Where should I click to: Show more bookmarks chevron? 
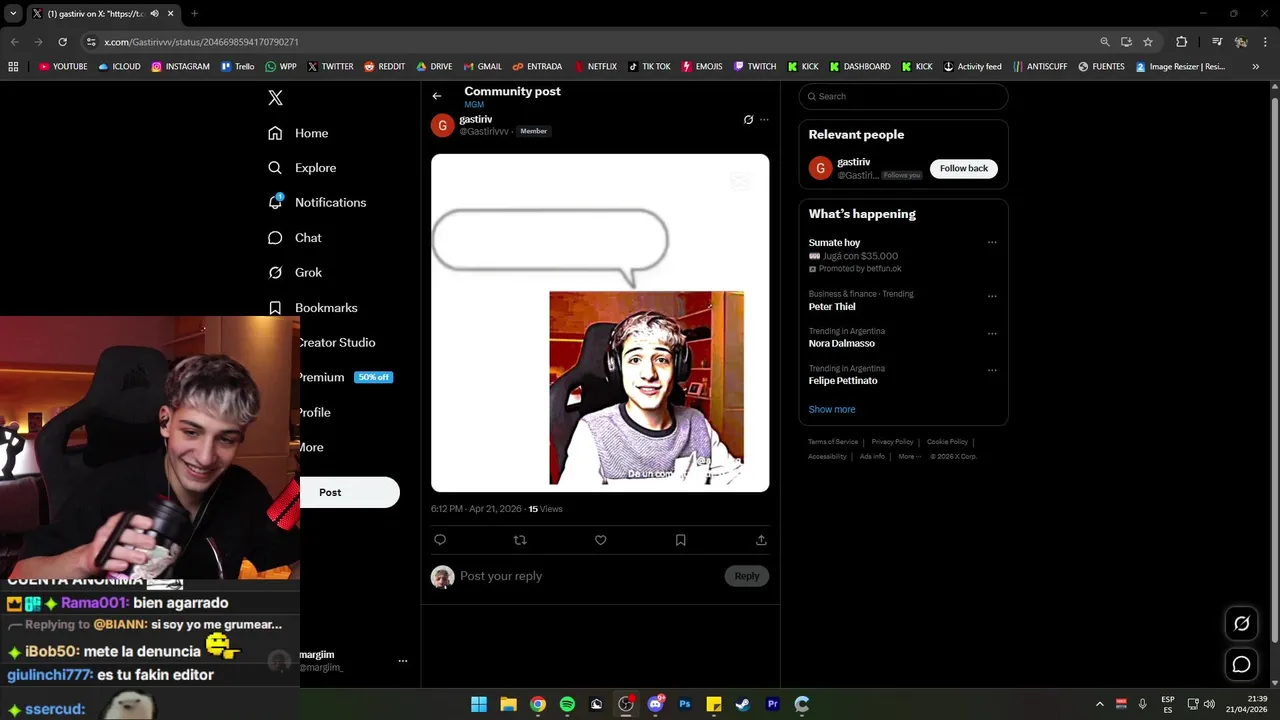1257,67
